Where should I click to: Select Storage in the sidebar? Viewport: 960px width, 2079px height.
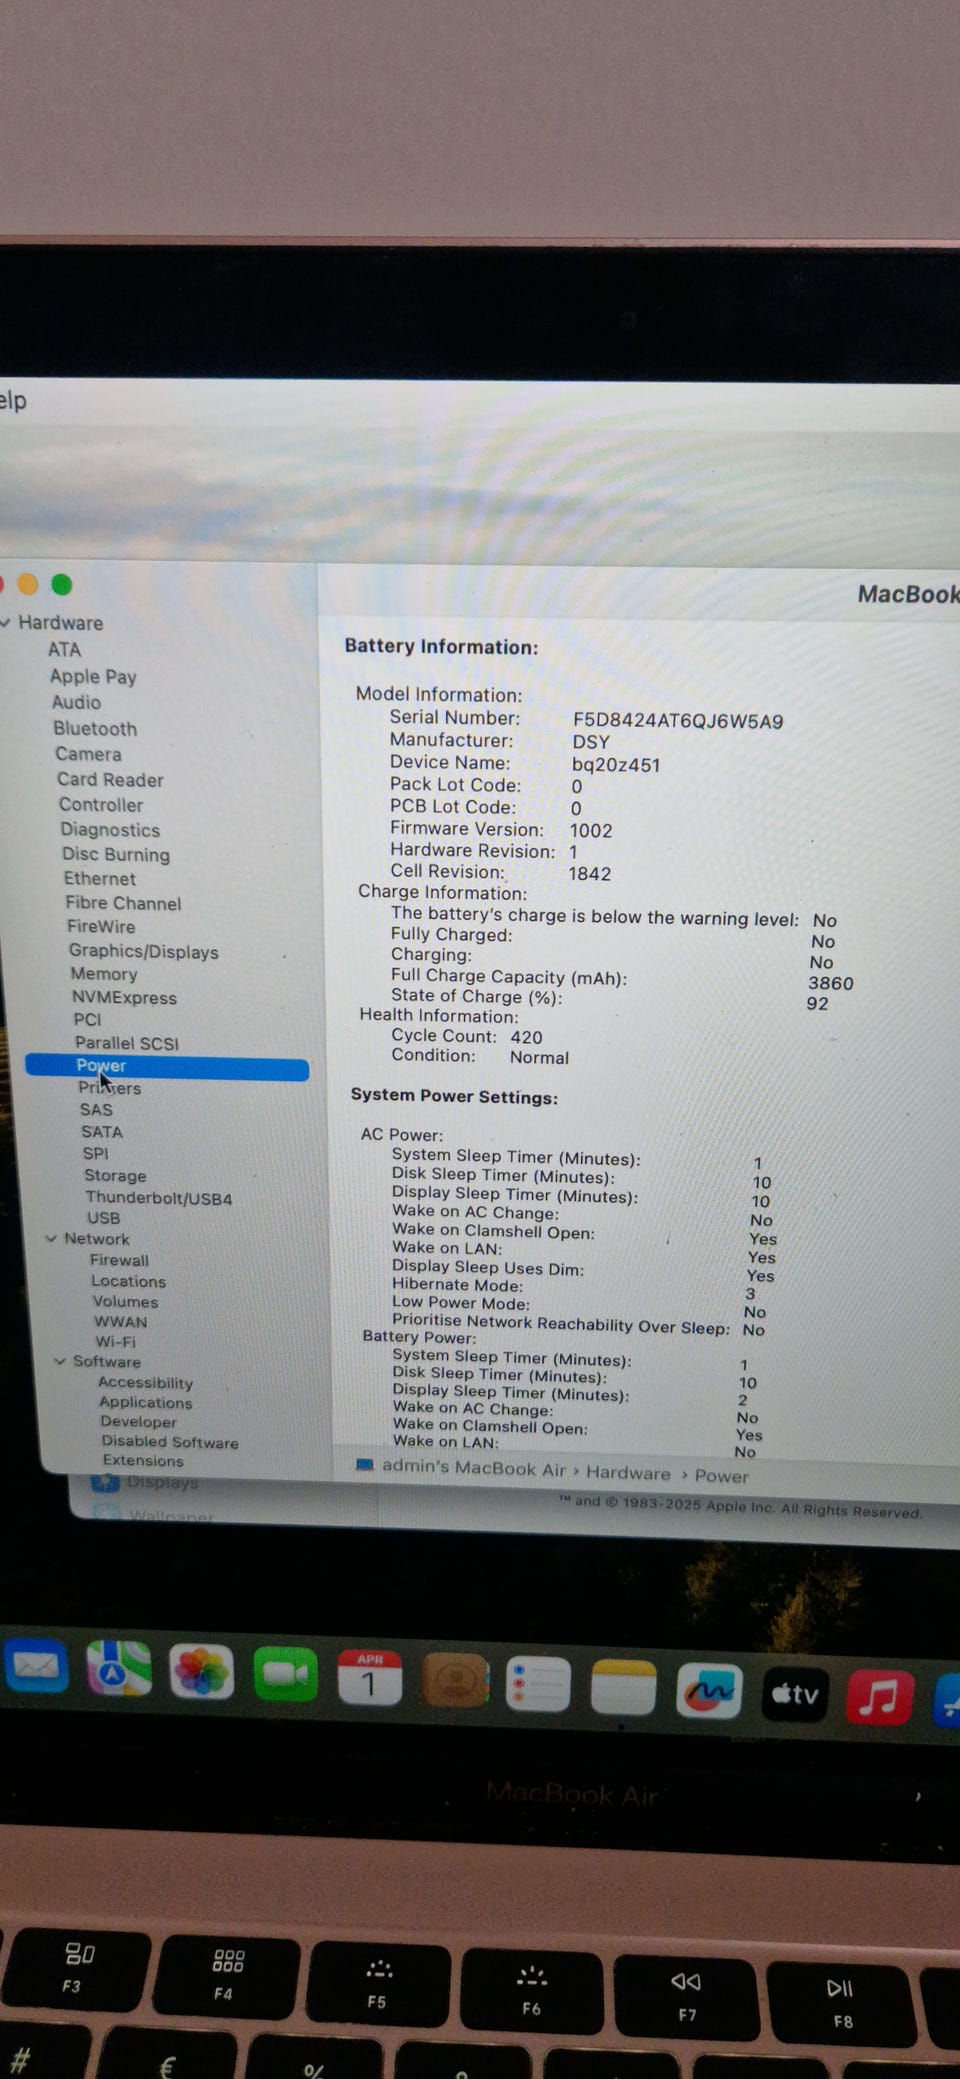[115, 1175]
